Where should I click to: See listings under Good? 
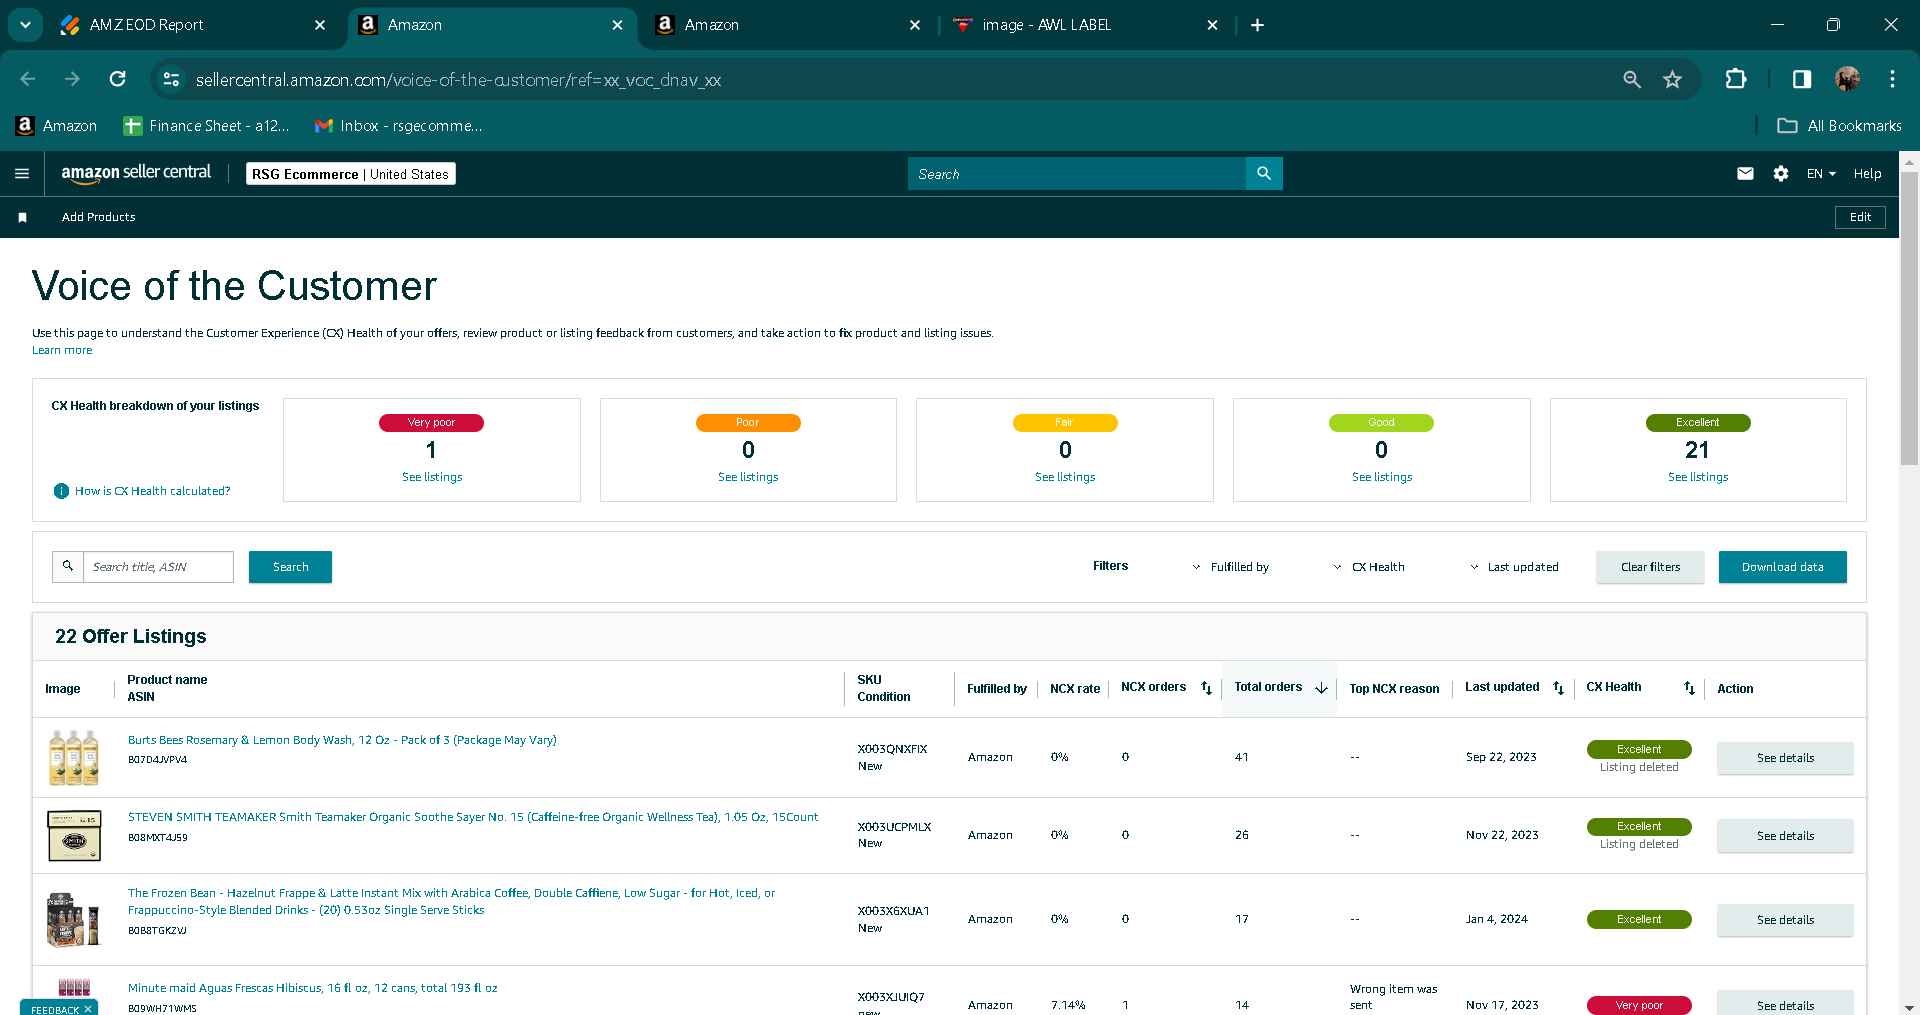[x=1382, y=477]
